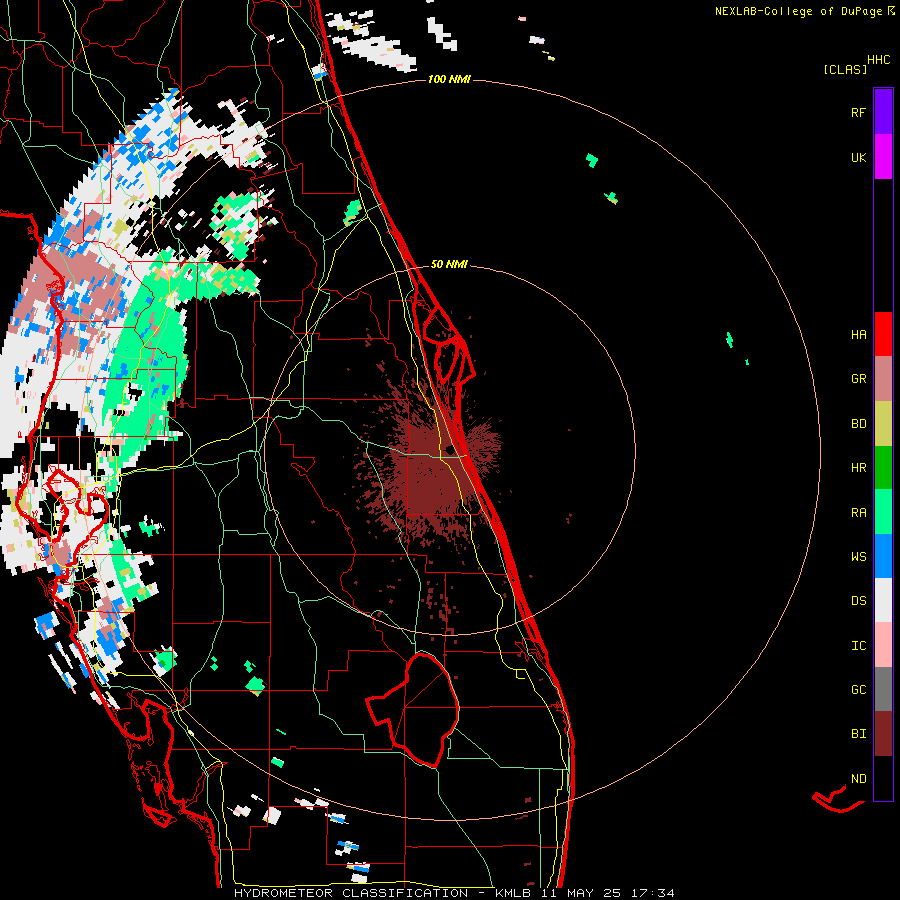Click the HA legend label
The width and height of the screenshot is (900, 900).
click(858, 334)
